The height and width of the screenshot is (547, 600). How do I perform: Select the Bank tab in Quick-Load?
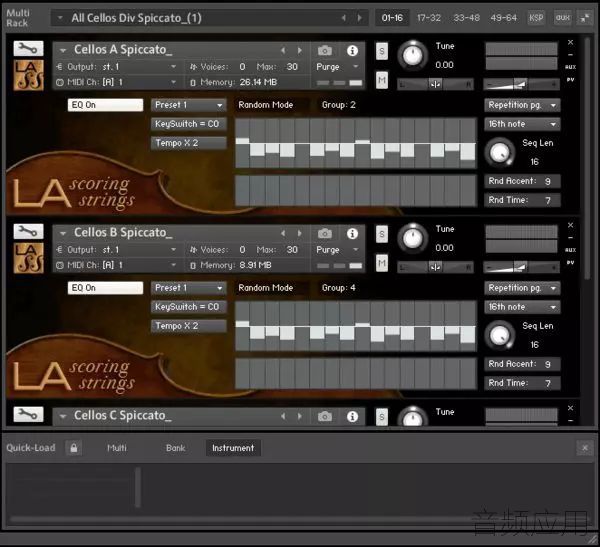pyautogui.click(x=175, y=448)
